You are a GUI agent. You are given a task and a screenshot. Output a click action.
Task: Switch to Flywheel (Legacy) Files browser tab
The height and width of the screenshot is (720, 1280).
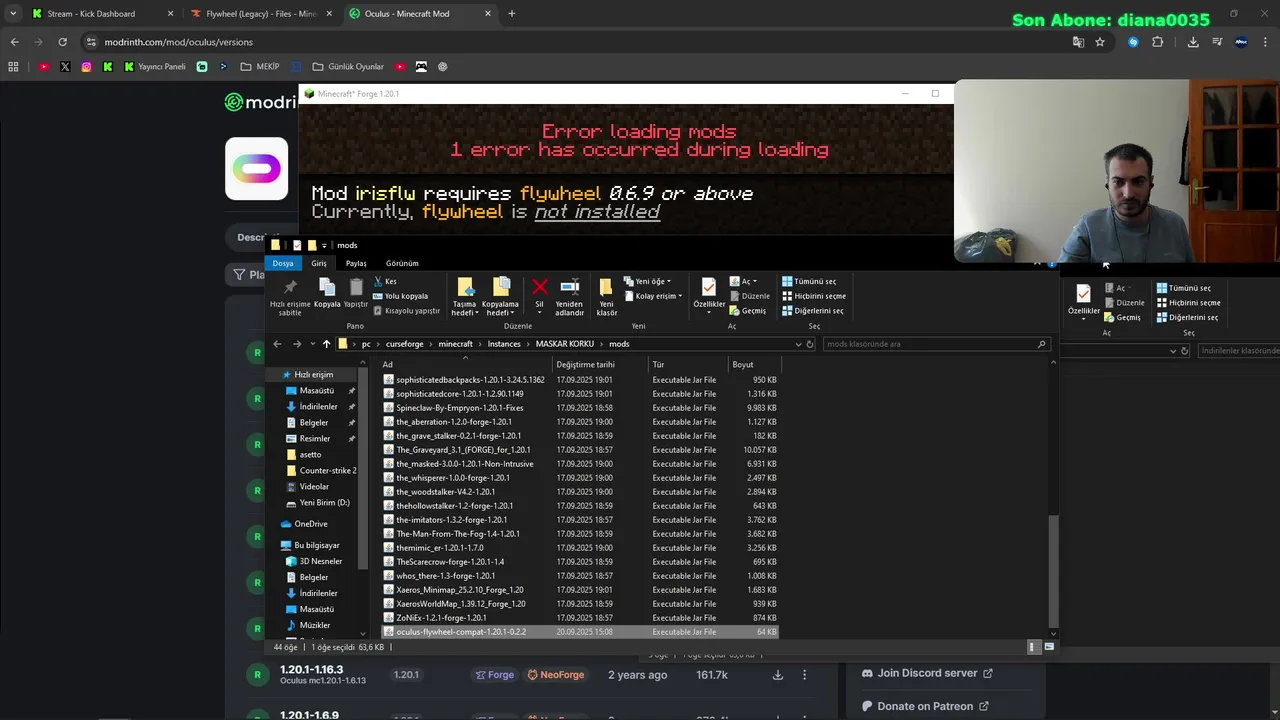[x=260, y=14]
